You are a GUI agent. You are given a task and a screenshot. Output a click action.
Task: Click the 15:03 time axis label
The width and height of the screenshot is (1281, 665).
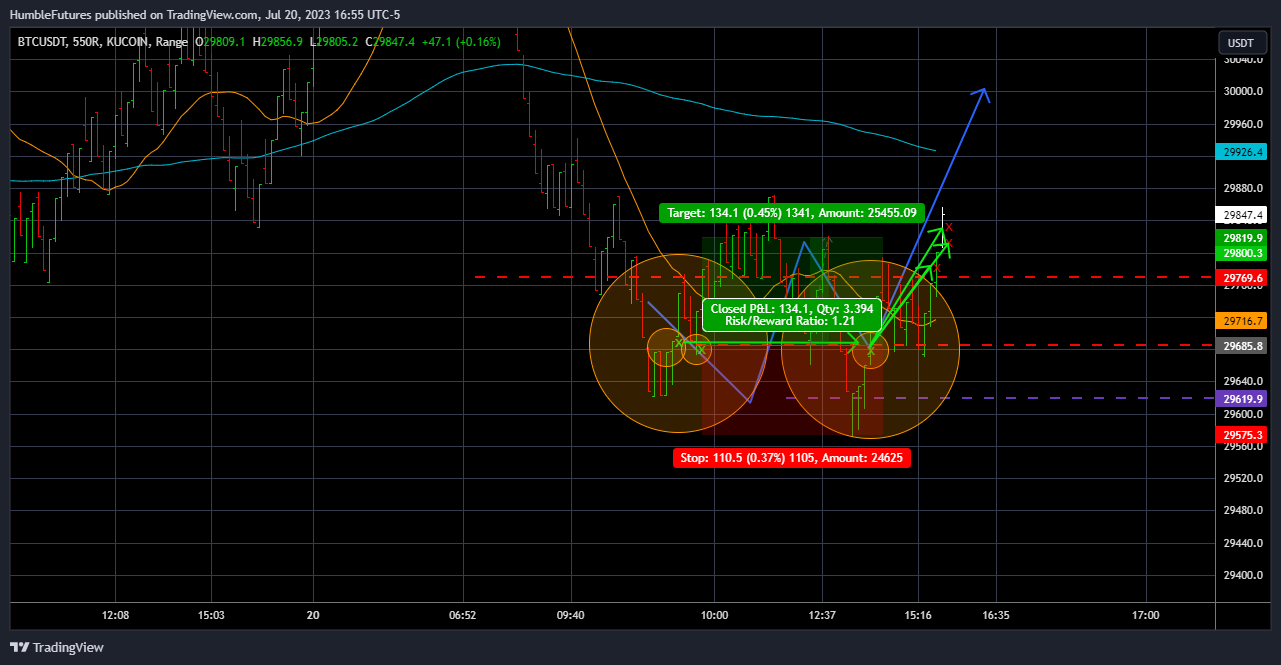pos(211,615)
